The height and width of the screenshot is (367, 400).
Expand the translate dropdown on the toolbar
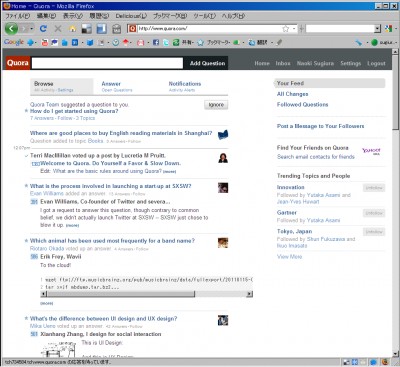[272, 43]
